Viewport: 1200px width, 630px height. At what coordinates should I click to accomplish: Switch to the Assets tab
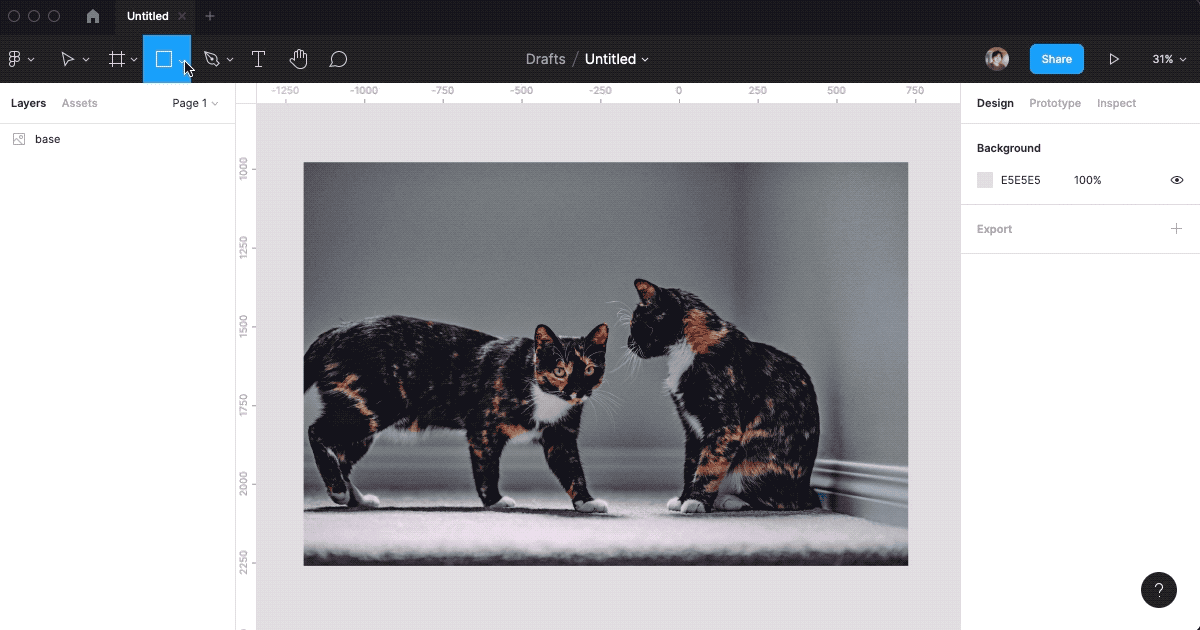point(79,103)
